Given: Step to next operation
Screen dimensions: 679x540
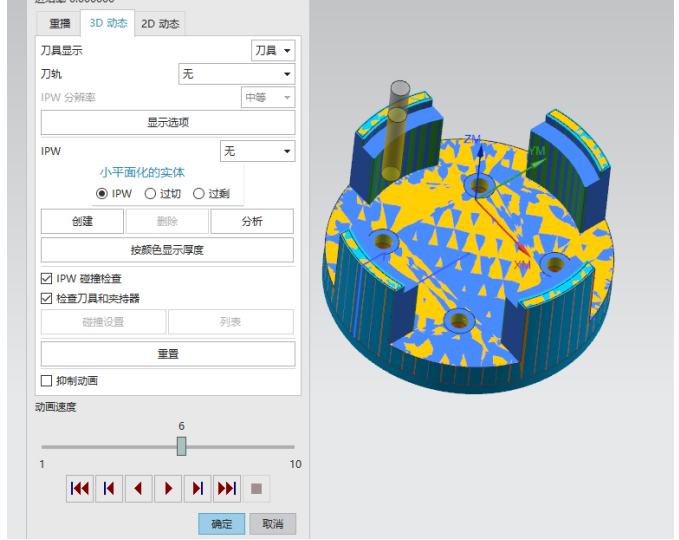Looking at the screenshot, I should [197, 488].
